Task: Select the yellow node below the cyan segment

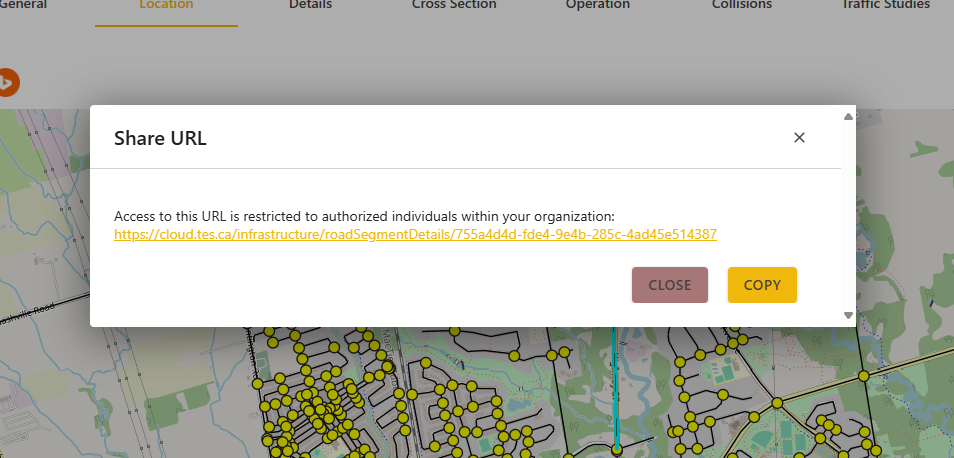Action: (x=617, y=450)
